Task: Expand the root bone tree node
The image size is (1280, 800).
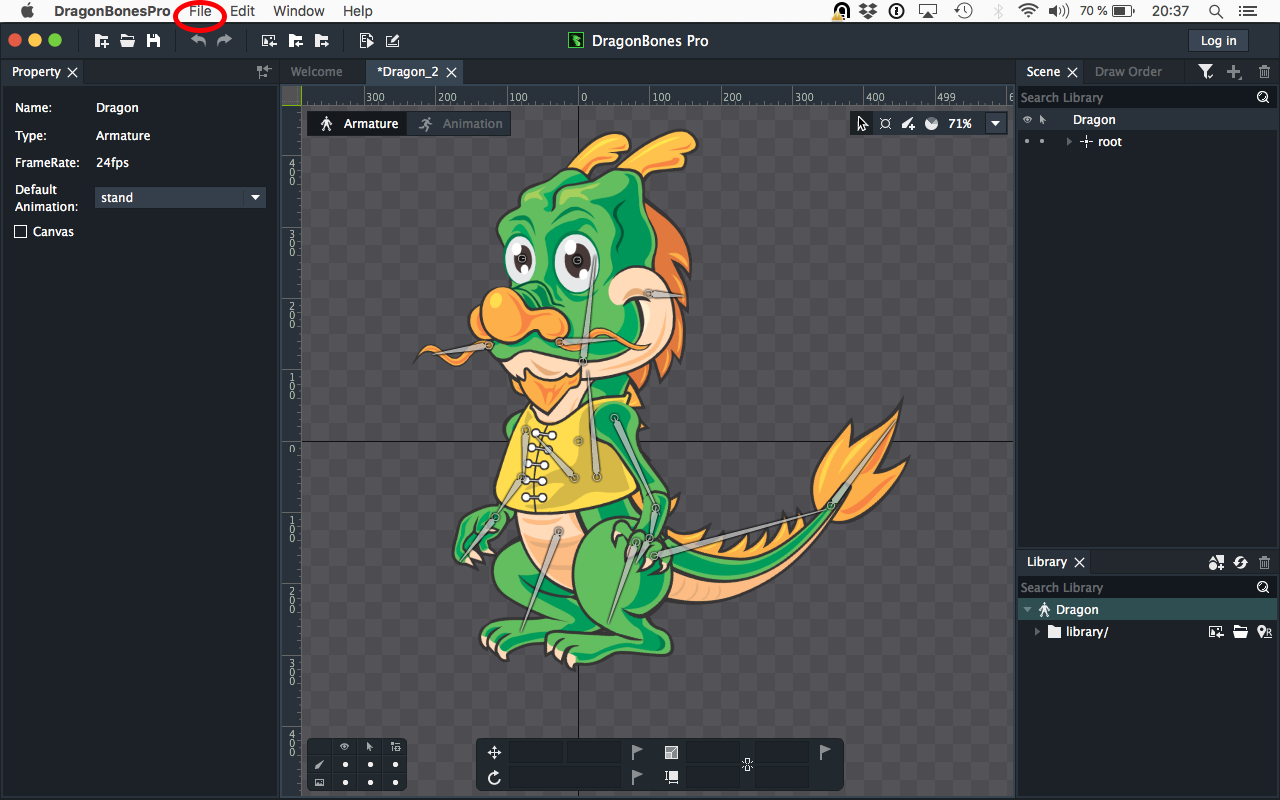Action: pyautogui.click(x=1069, y=142)
